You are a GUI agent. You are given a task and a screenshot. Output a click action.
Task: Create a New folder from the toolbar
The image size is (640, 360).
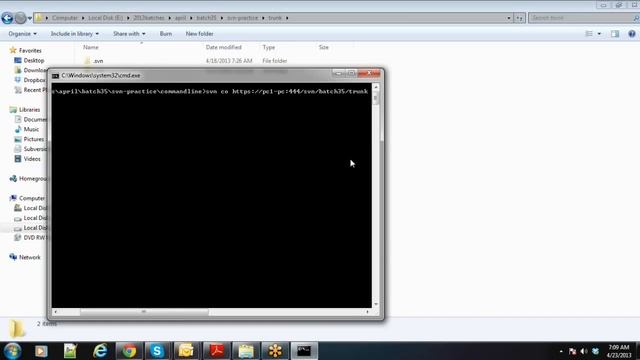[199, 34]
